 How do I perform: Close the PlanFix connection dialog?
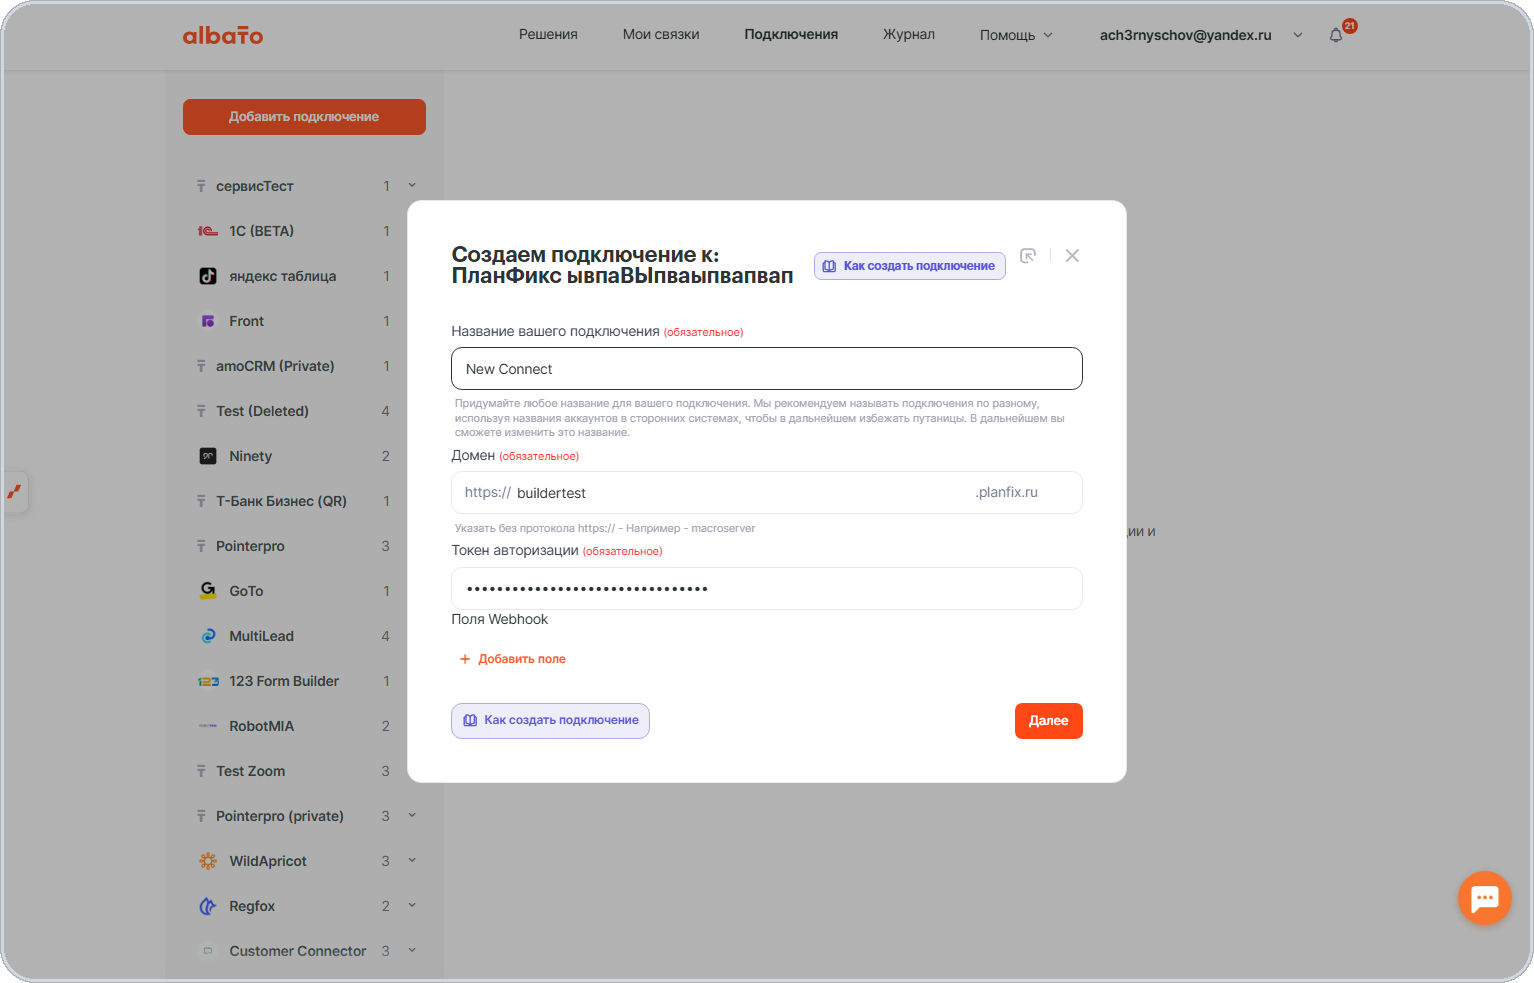1072,256
